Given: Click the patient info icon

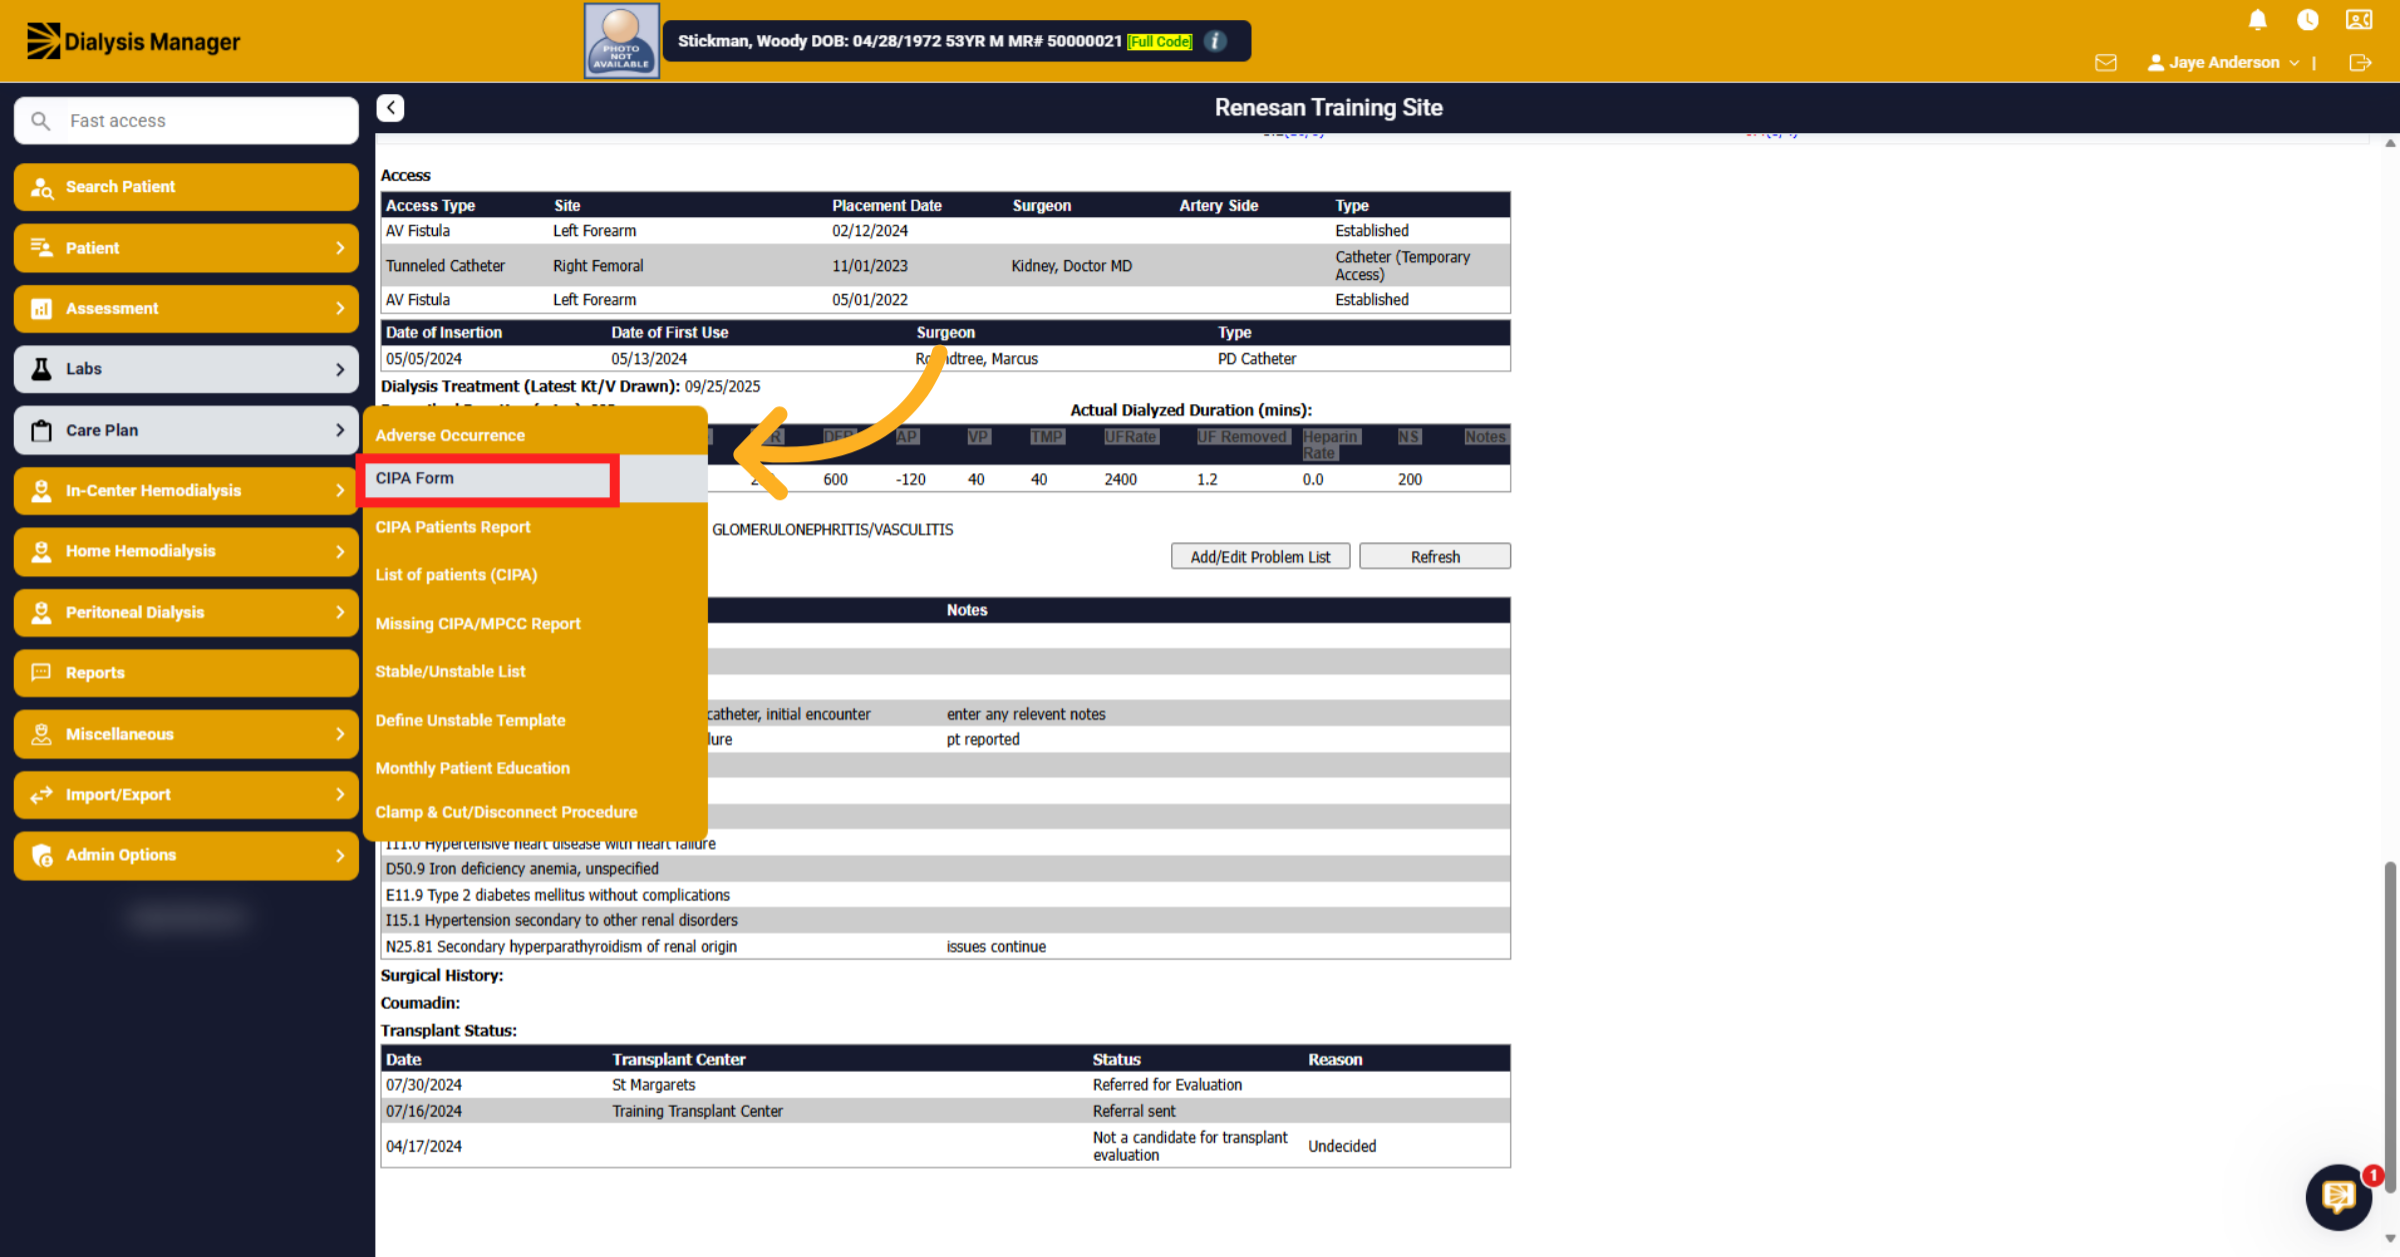Looking at the screenshot, I should click(1215, 41).
